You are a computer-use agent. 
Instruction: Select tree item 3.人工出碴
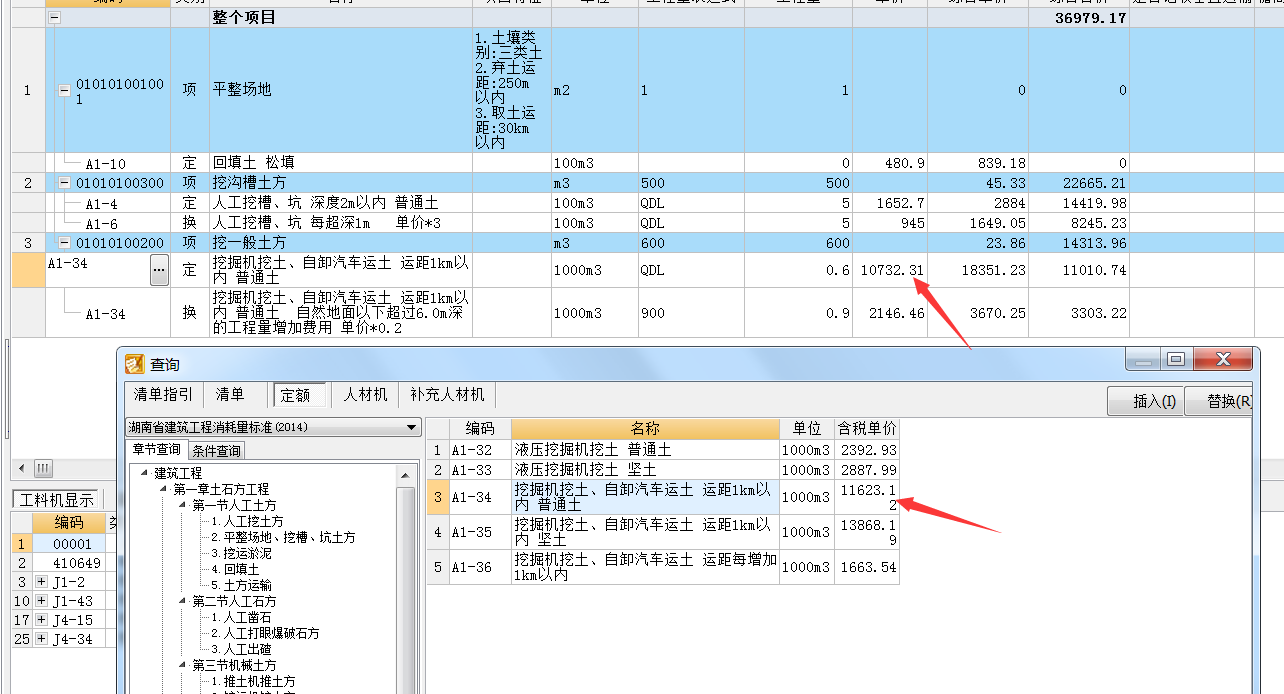click(241, 649)
